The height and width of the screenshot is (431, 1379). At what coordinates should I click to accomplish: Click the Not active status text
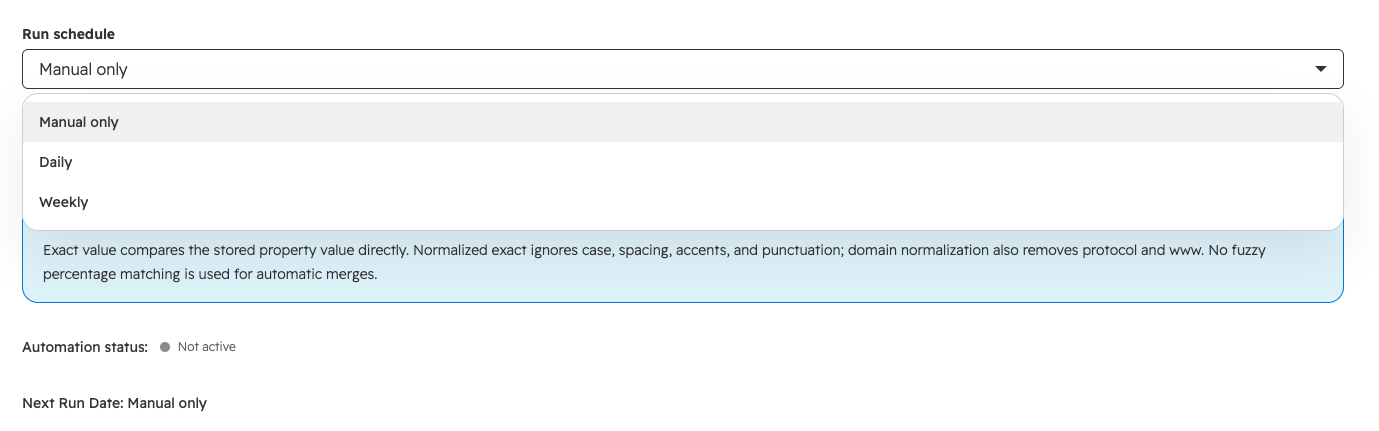coord(206,347)
